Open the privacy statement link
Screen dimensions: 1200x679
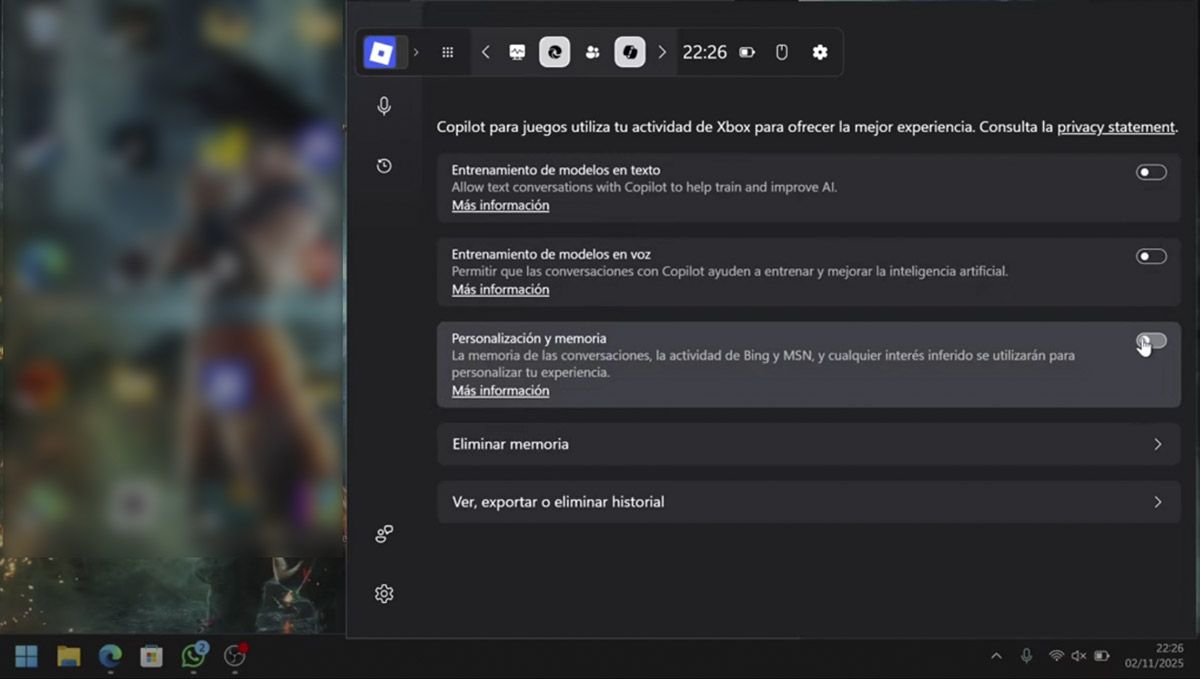tap(1115, 127)
